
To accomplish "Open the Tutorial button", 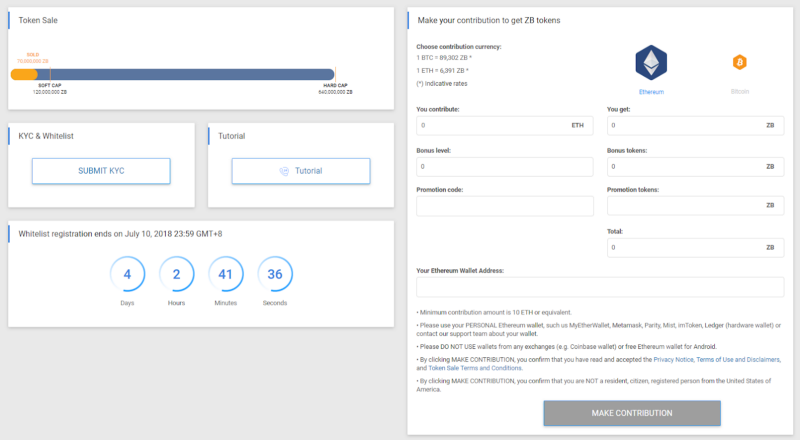I will coord(301,171).
